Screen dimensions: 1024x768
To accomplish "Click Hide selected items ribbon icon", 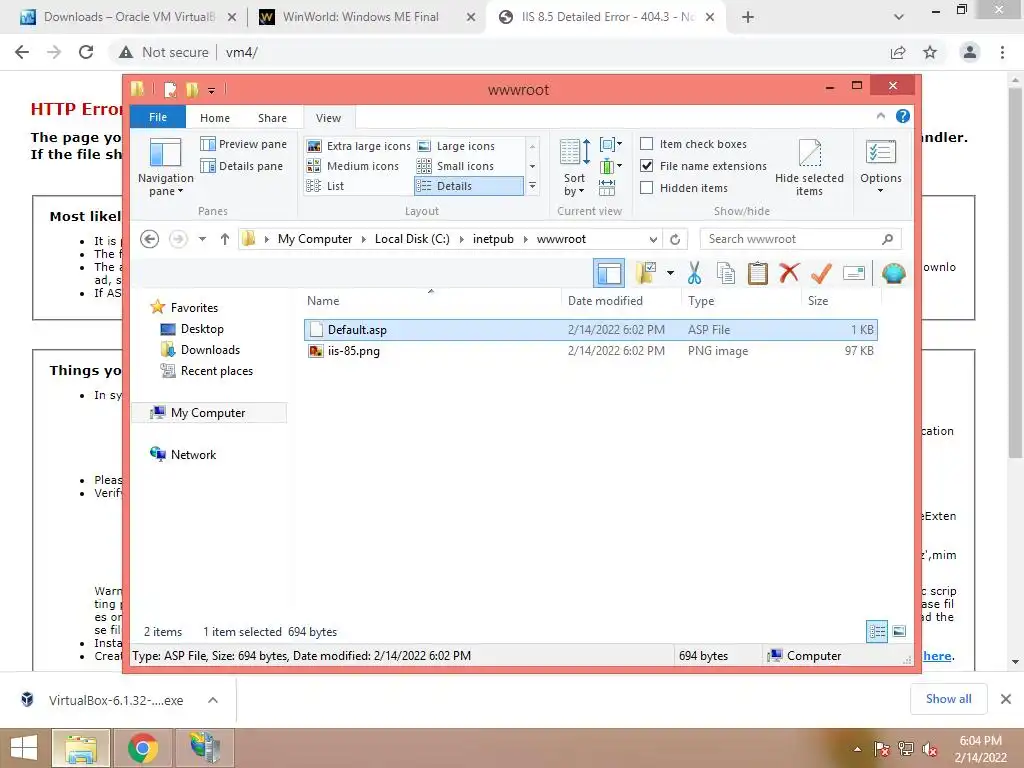I will 809,167.
